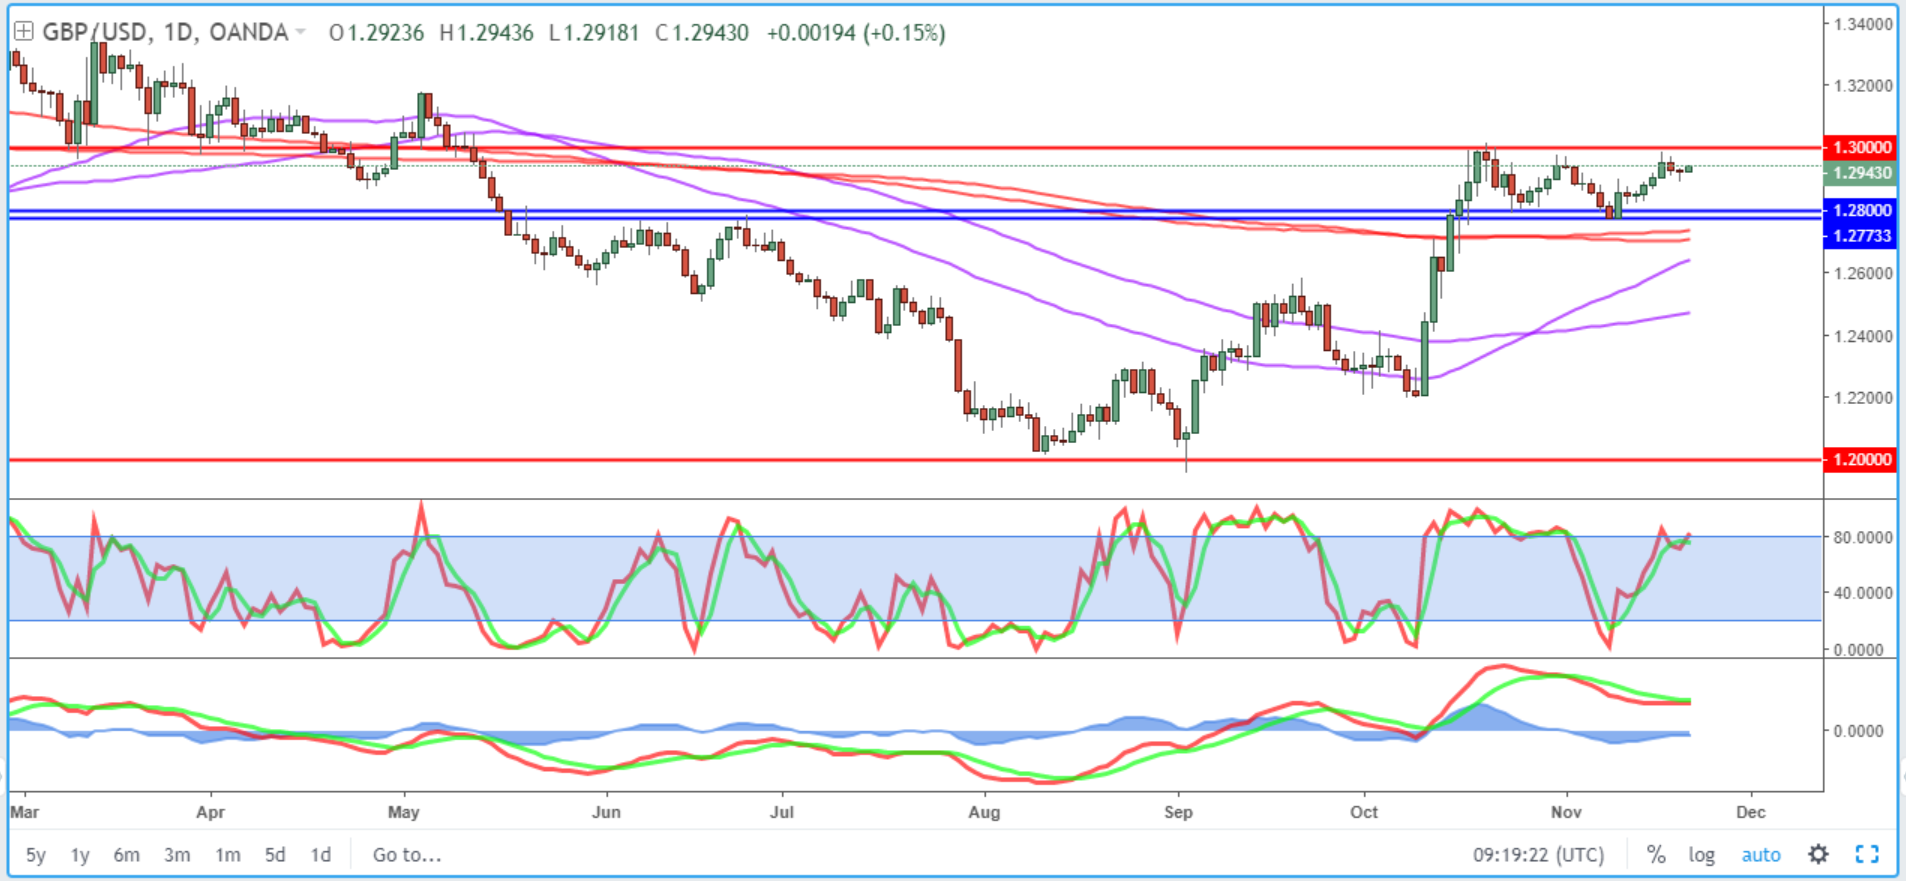Click the GBP/USD, 1D, OANDA title
The height and width of the screenshot is (881, 1906).
point(165,33)
